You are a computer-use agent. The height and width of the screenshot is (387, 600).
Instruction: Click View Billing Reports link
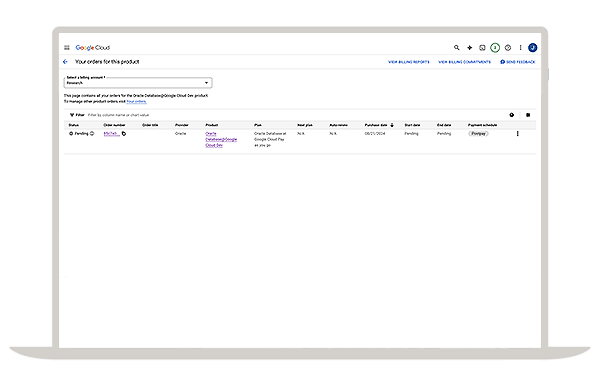[409, 62]
